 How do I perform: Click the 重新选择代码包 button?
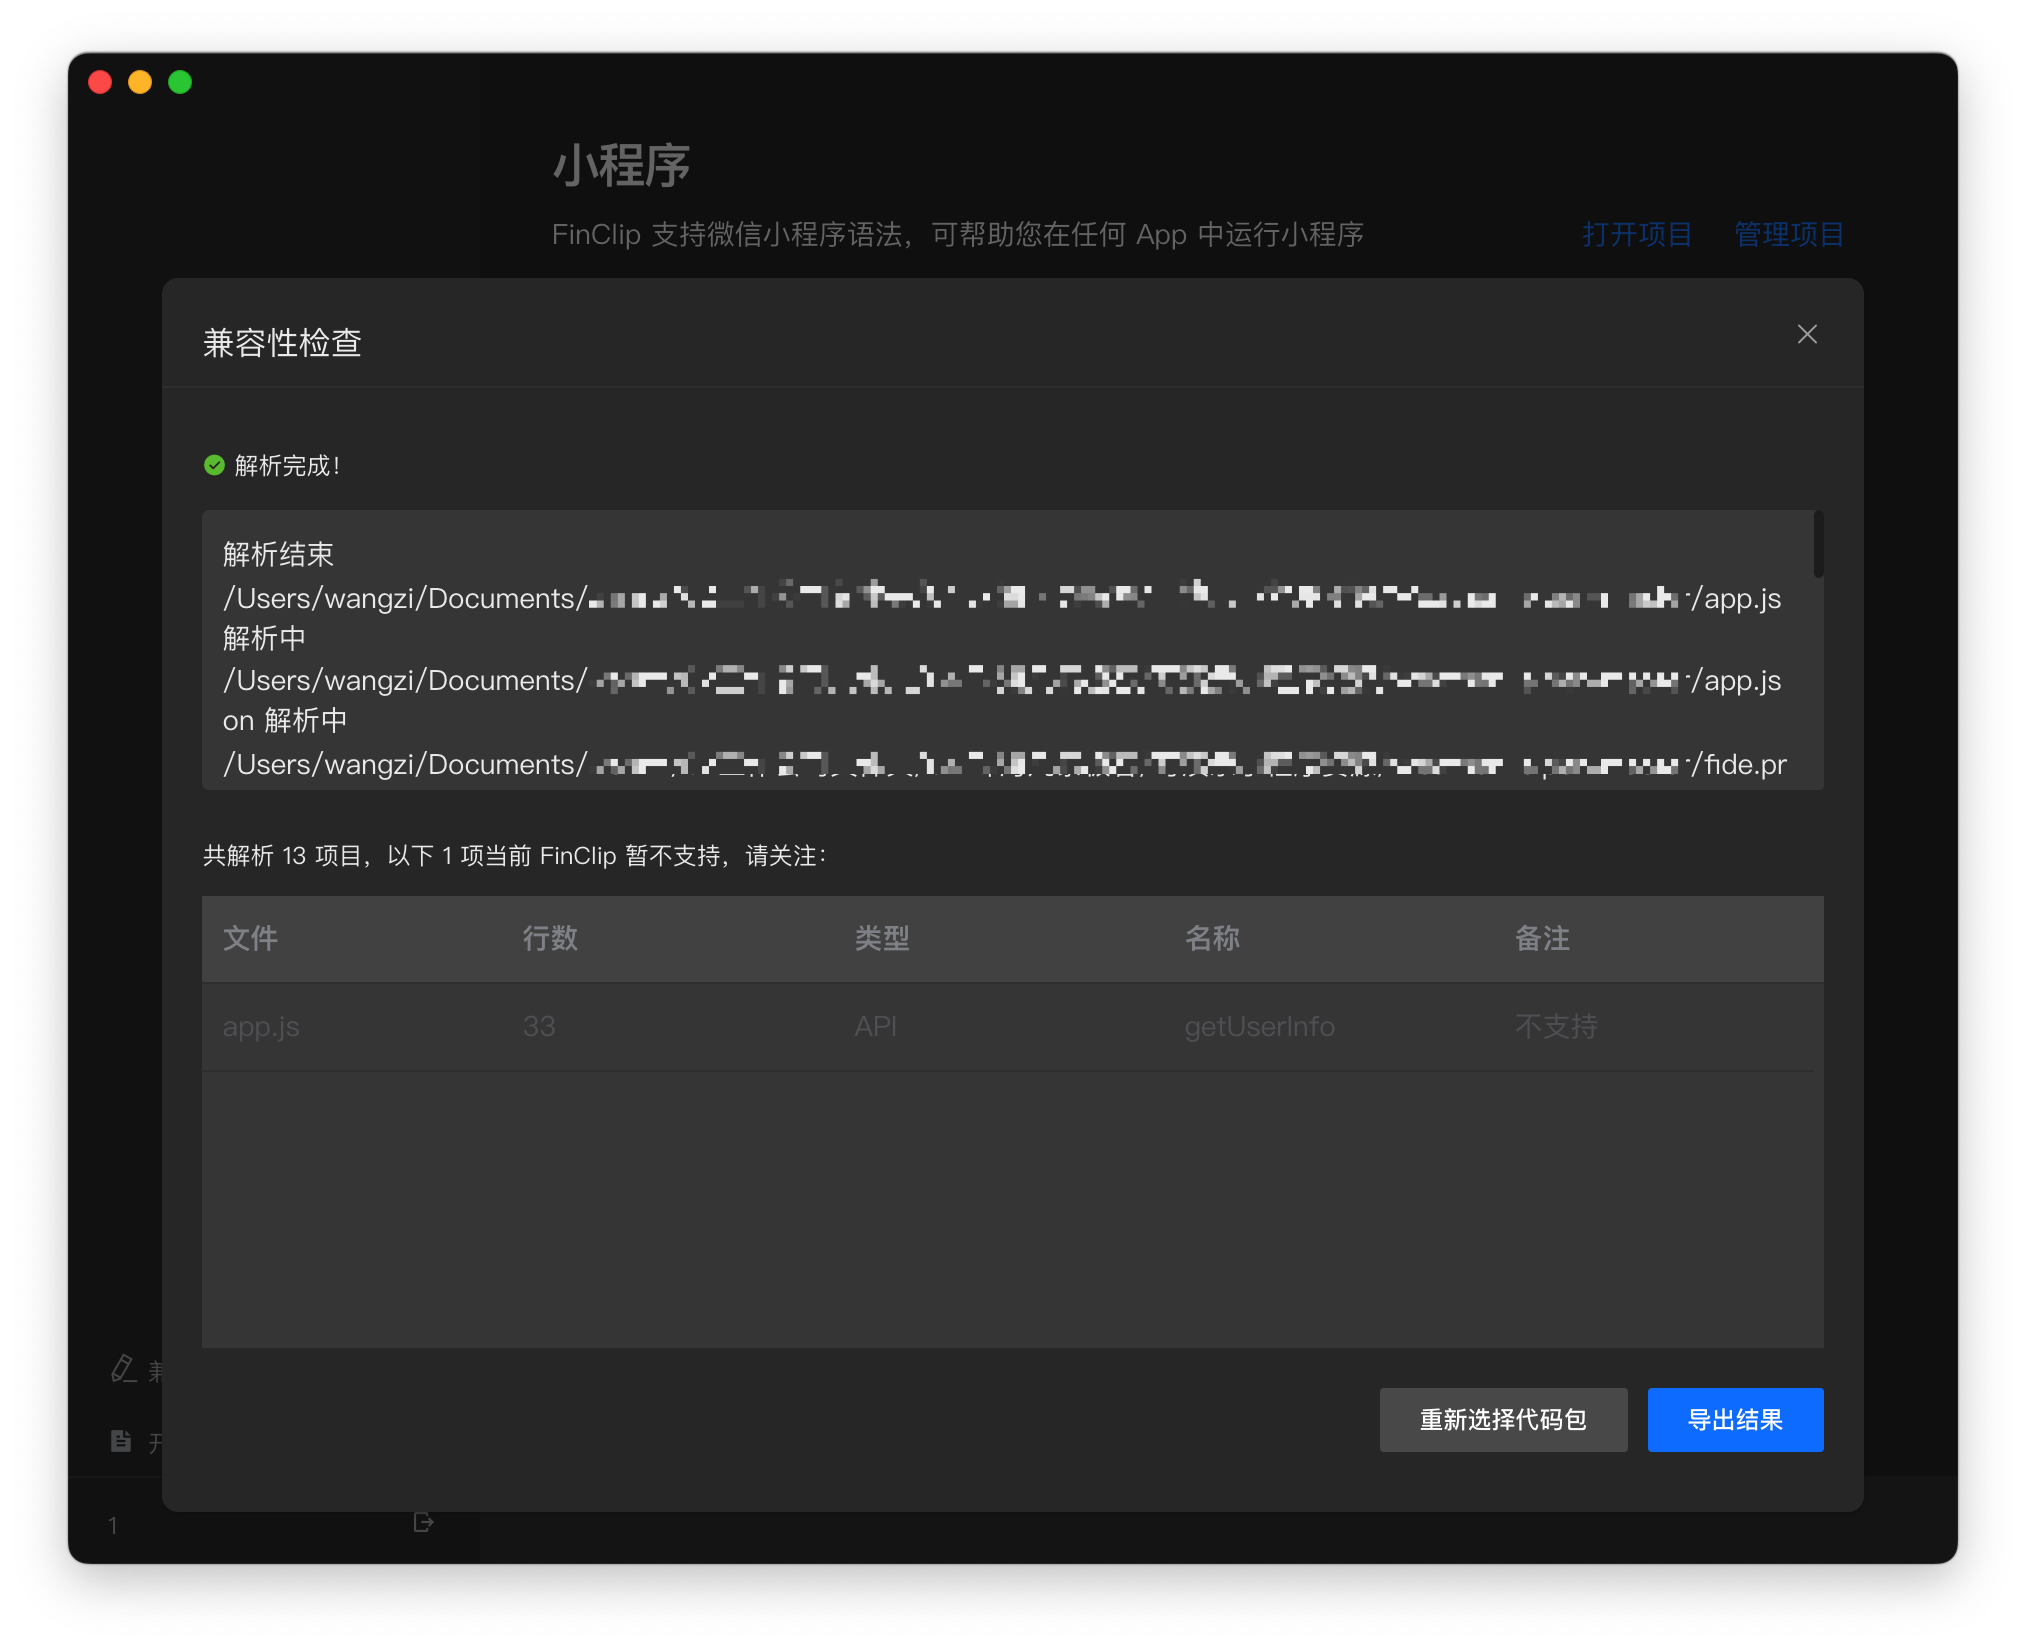click(x=1503, y=1419)
